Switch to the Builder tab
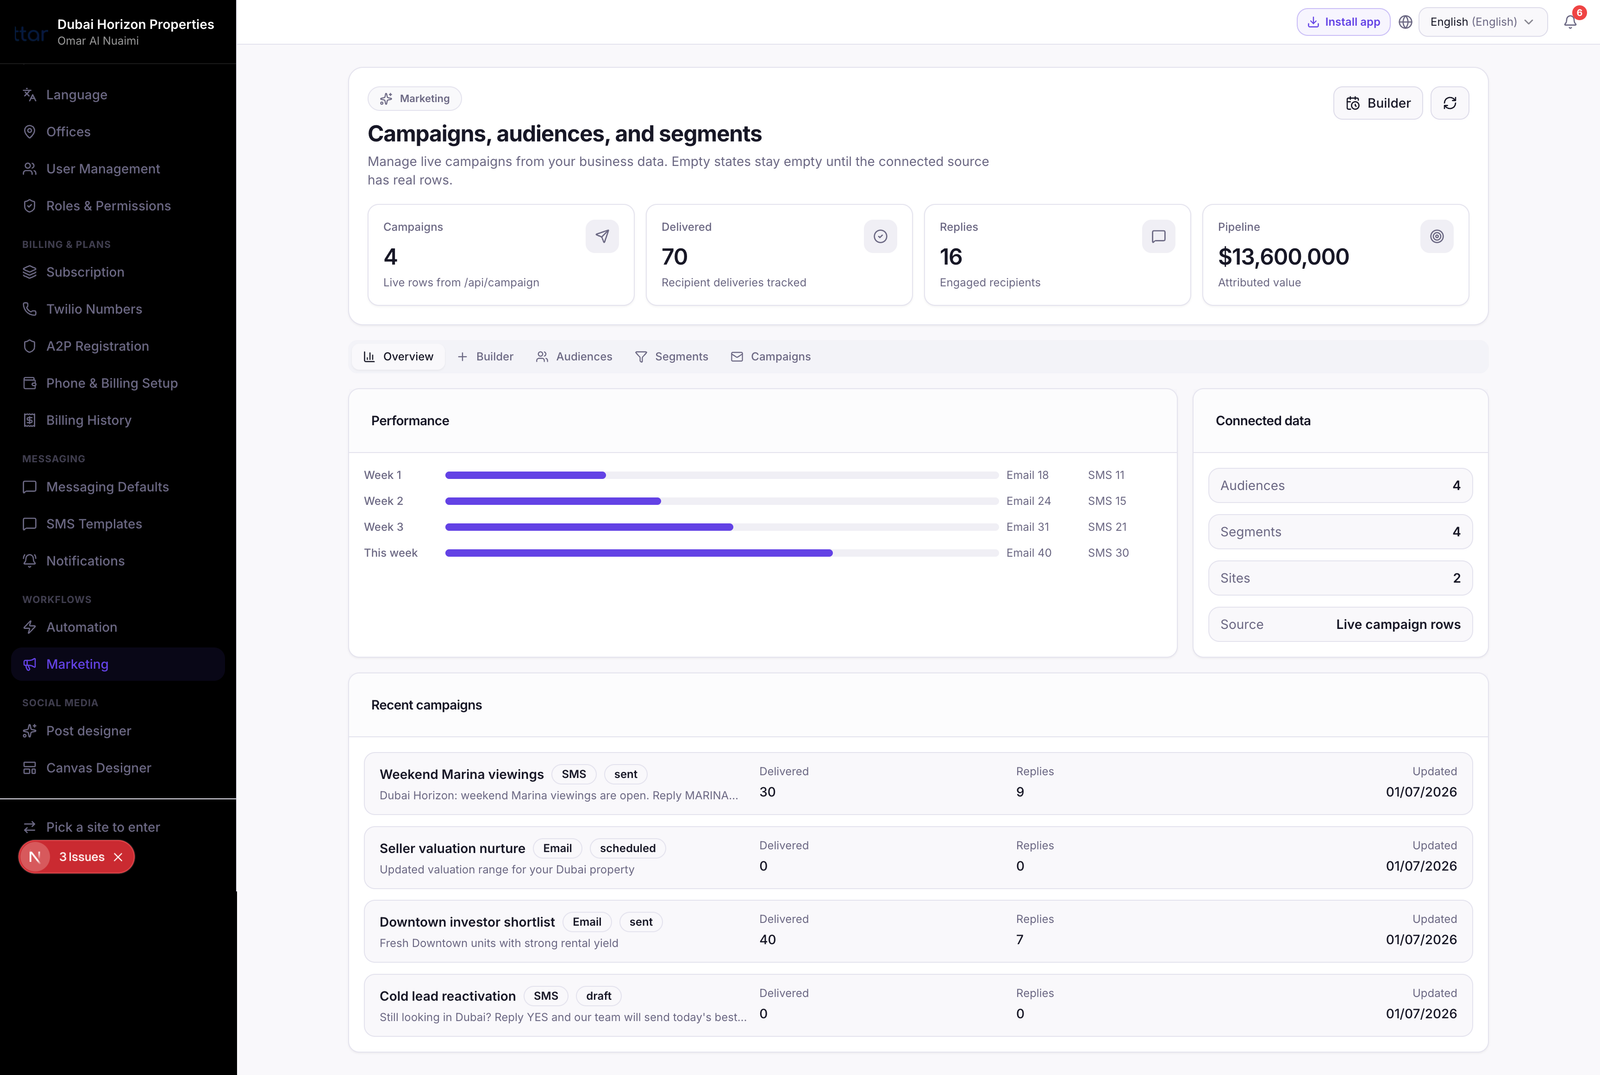The image size is (1600, 1075). [x=485, y=357]
